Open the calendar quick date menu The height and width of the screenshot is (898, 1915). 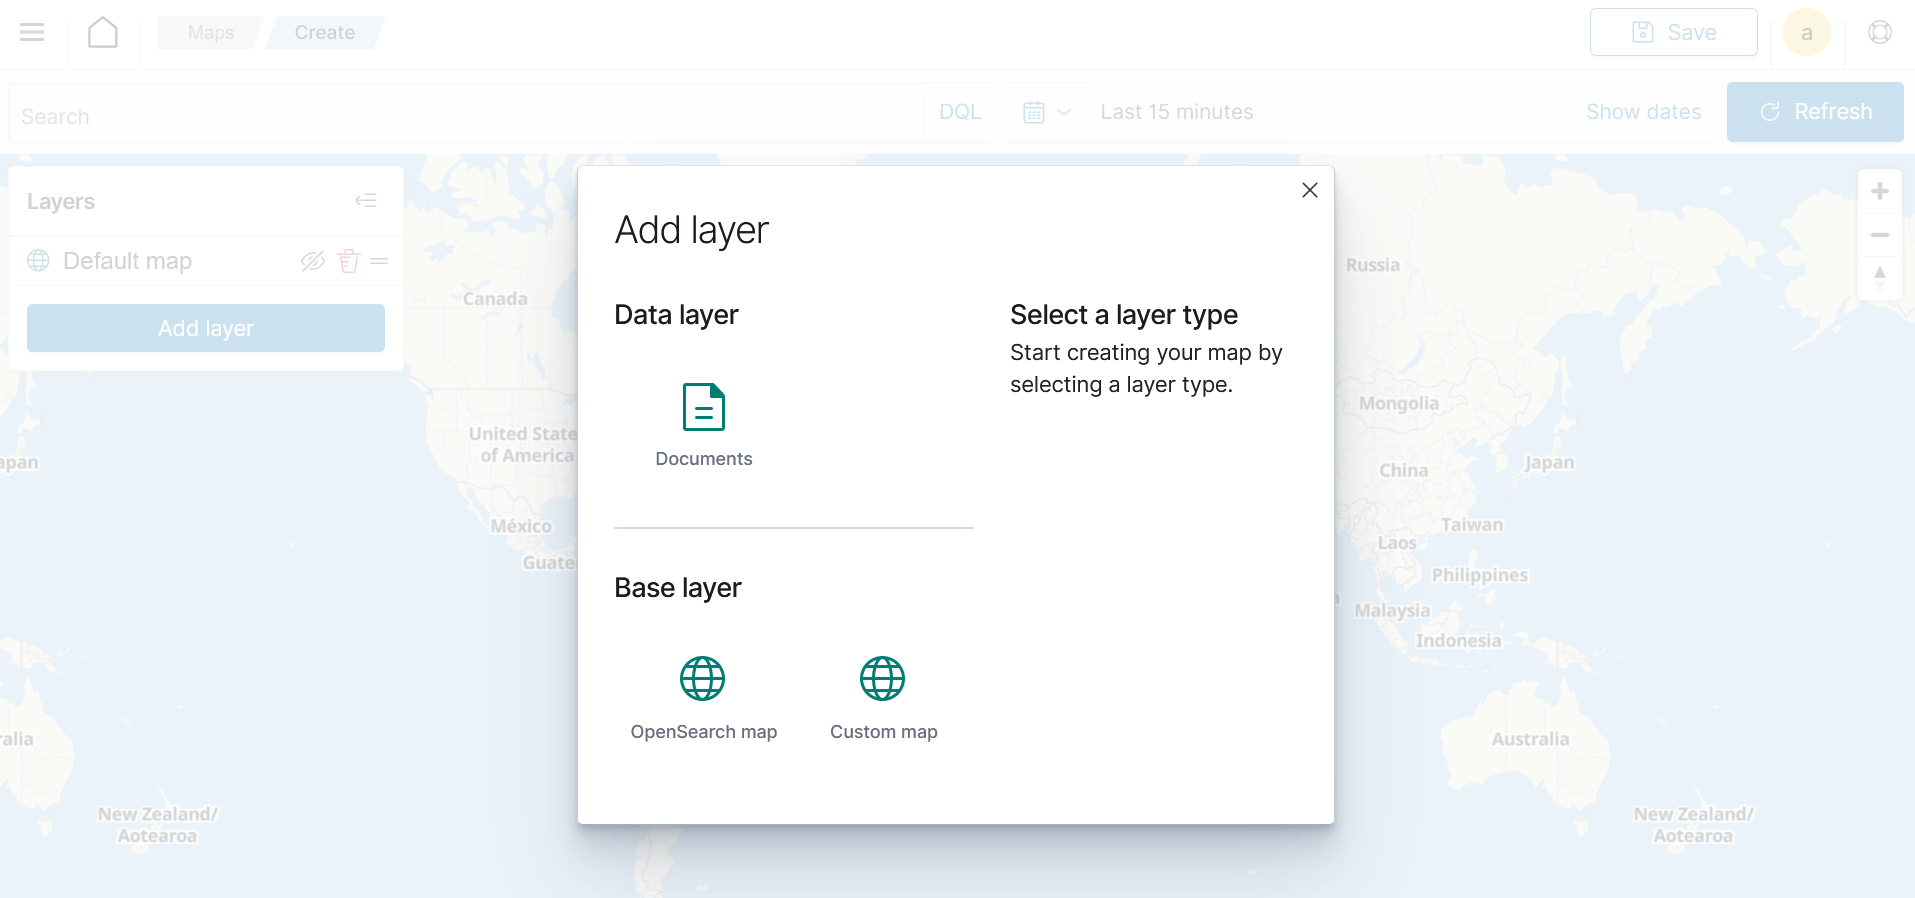coord(1047,112)
